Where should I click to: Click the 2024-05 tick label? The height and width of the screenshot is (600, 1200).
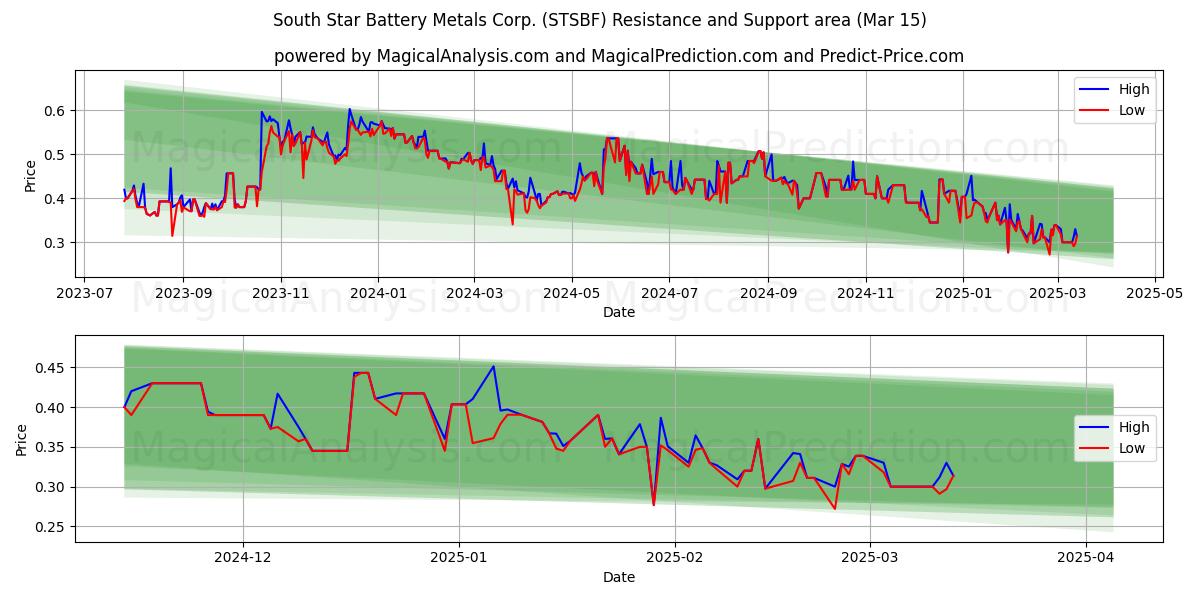coord(572,294)
